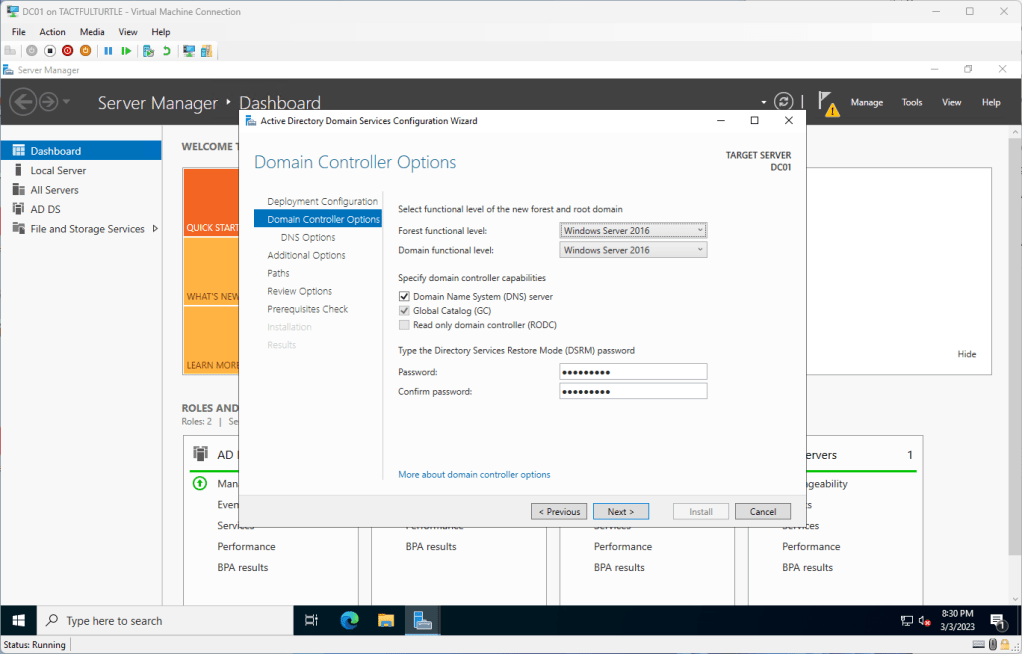Click the Task View taskbar icon

311,620
